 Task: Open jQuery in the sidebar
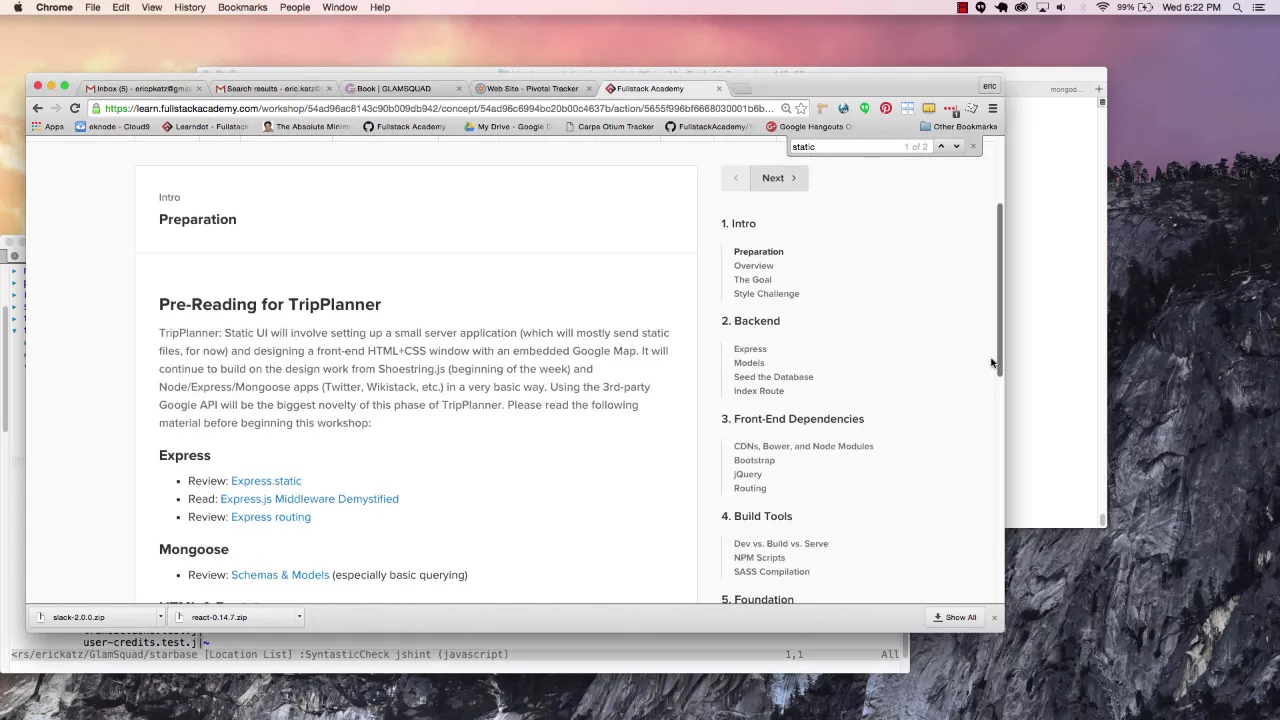point(747,475)
